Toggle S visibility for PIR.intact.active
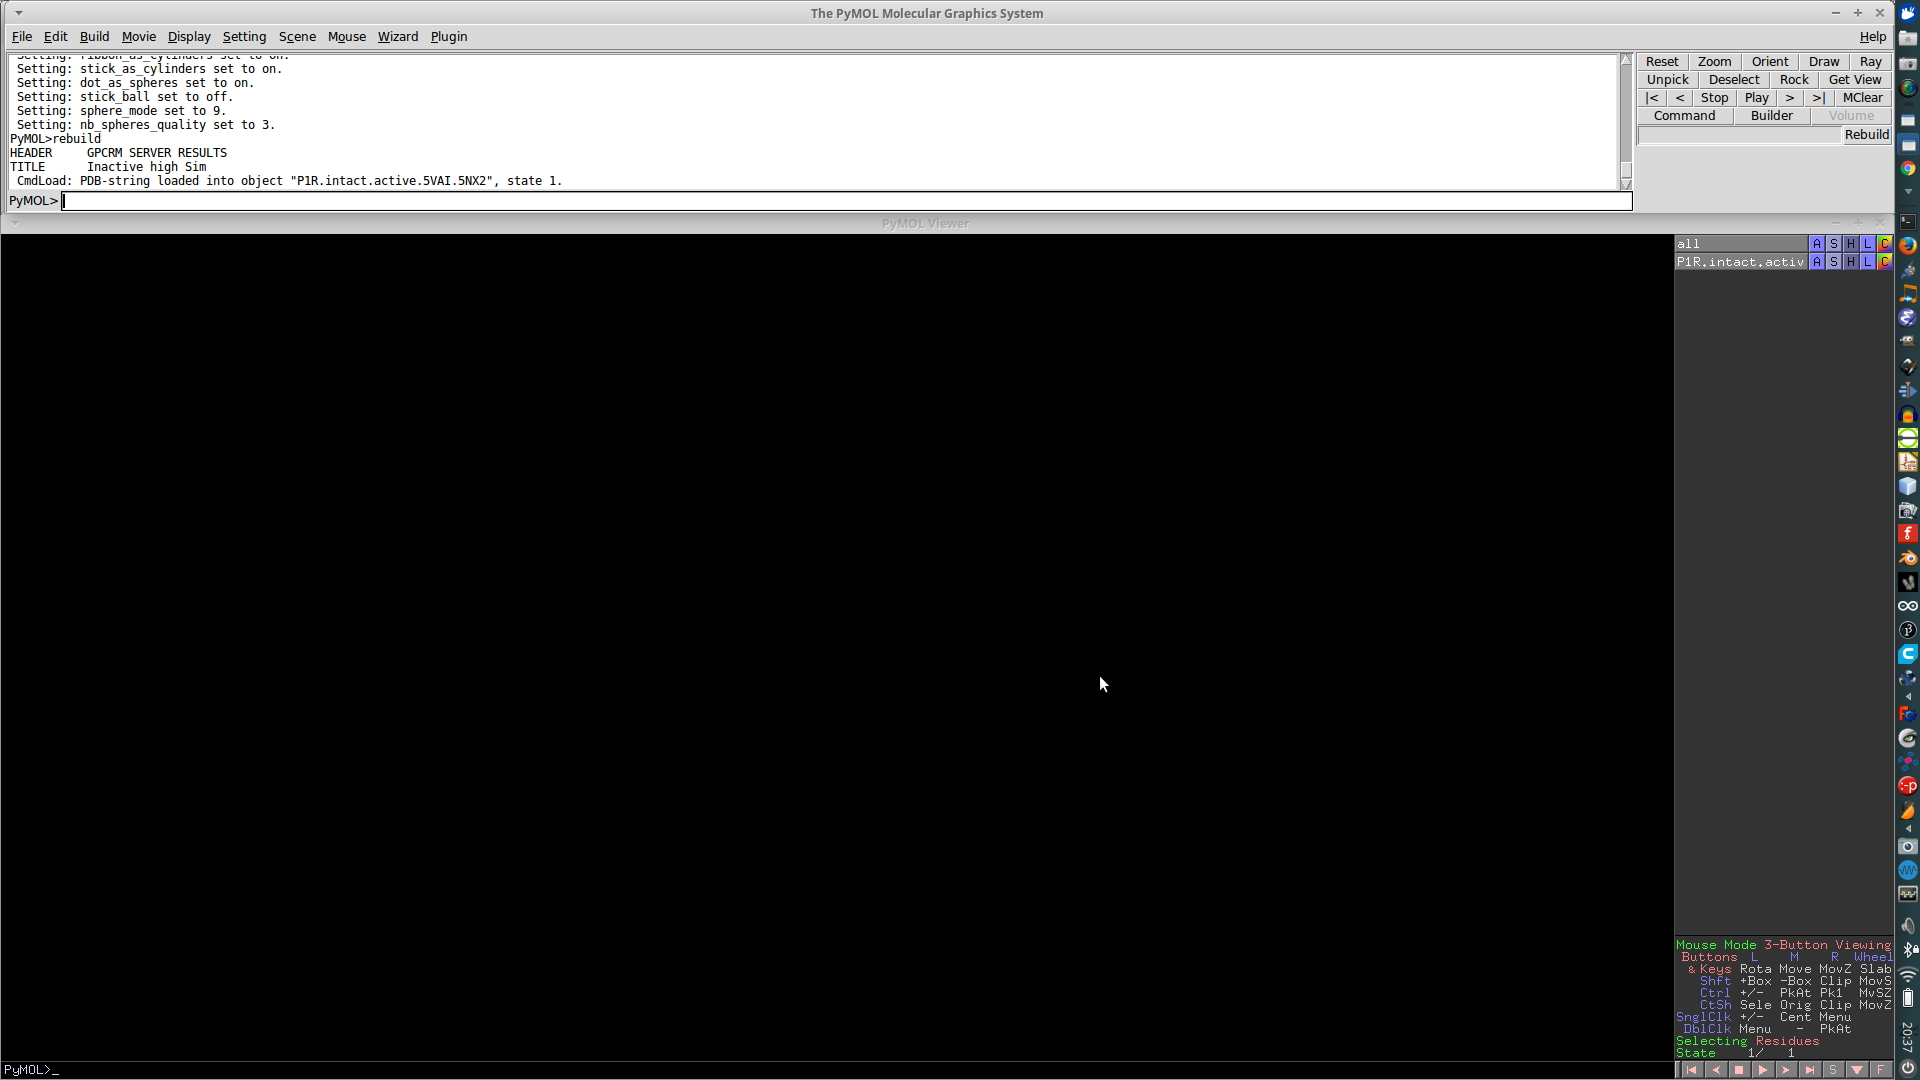This screenshot has height=1080, width=1920. click(x=1834, y=261)
